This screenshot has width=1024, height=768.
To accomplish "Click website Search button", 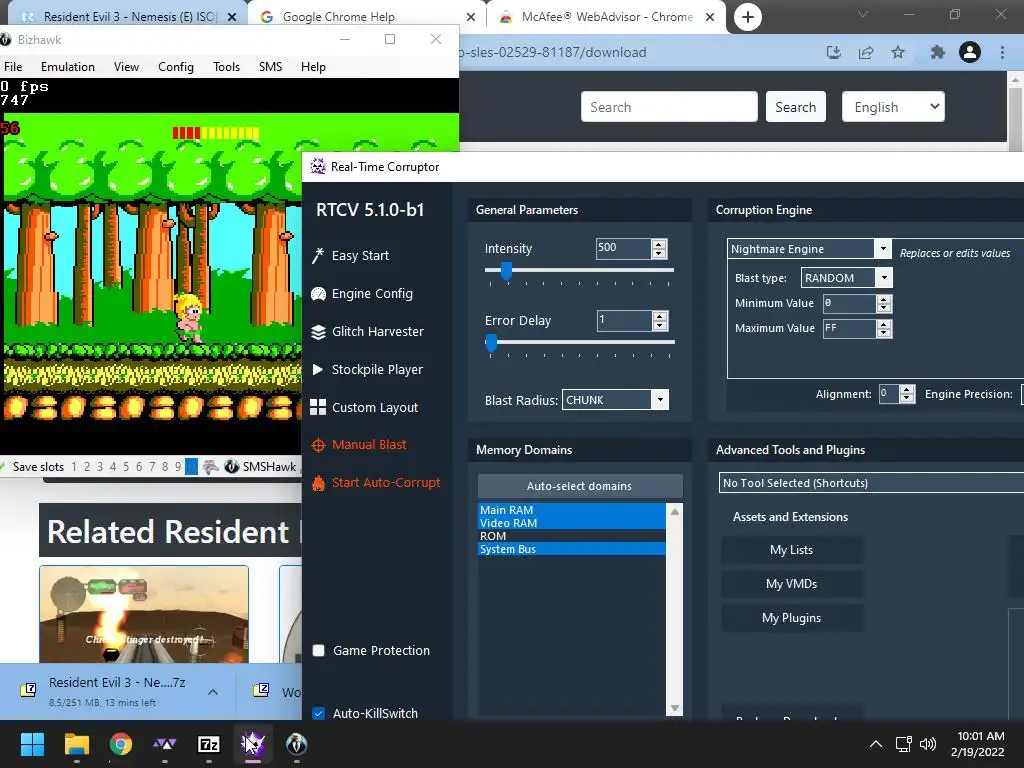I will (x=795, y=107).
